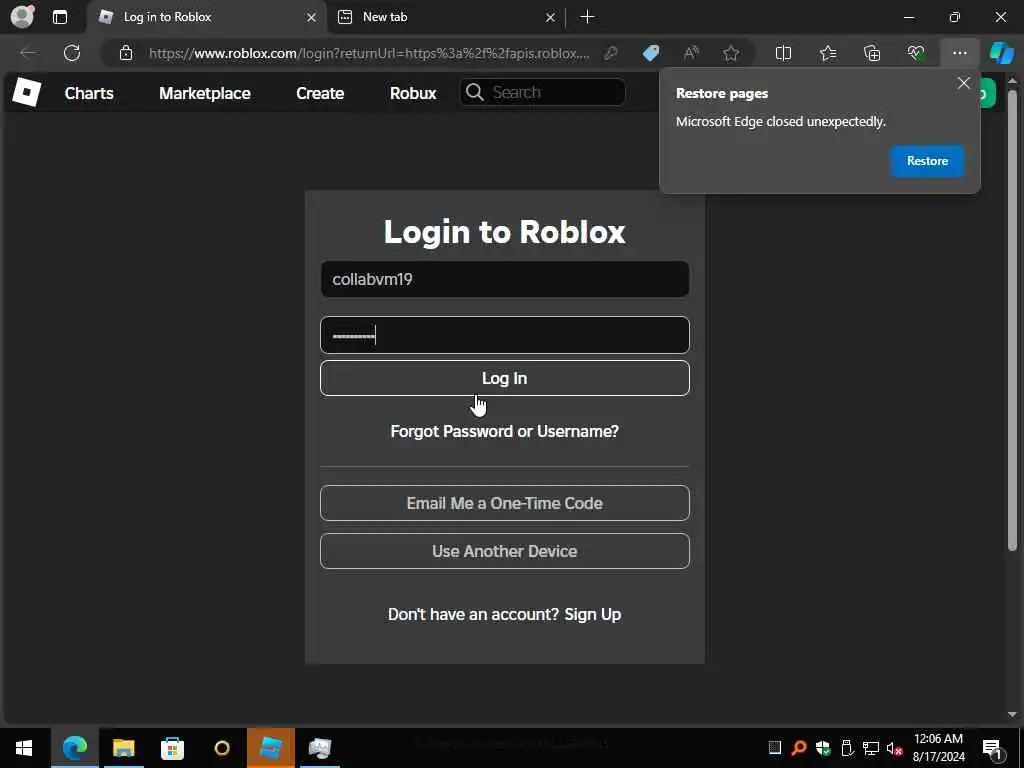Viewport: 1024px width, 768px height.
Task: Close the New tab tab
Action: pyautogui.click(x=550, y=18)
